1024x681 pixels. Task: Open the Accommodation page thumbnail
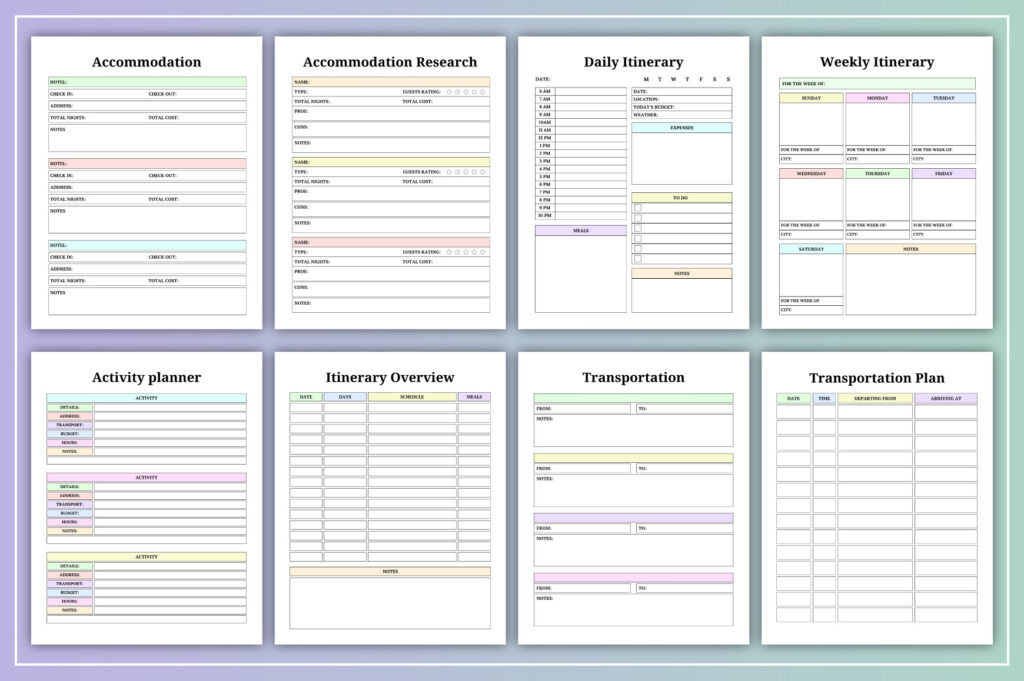(x=146, y=182)
